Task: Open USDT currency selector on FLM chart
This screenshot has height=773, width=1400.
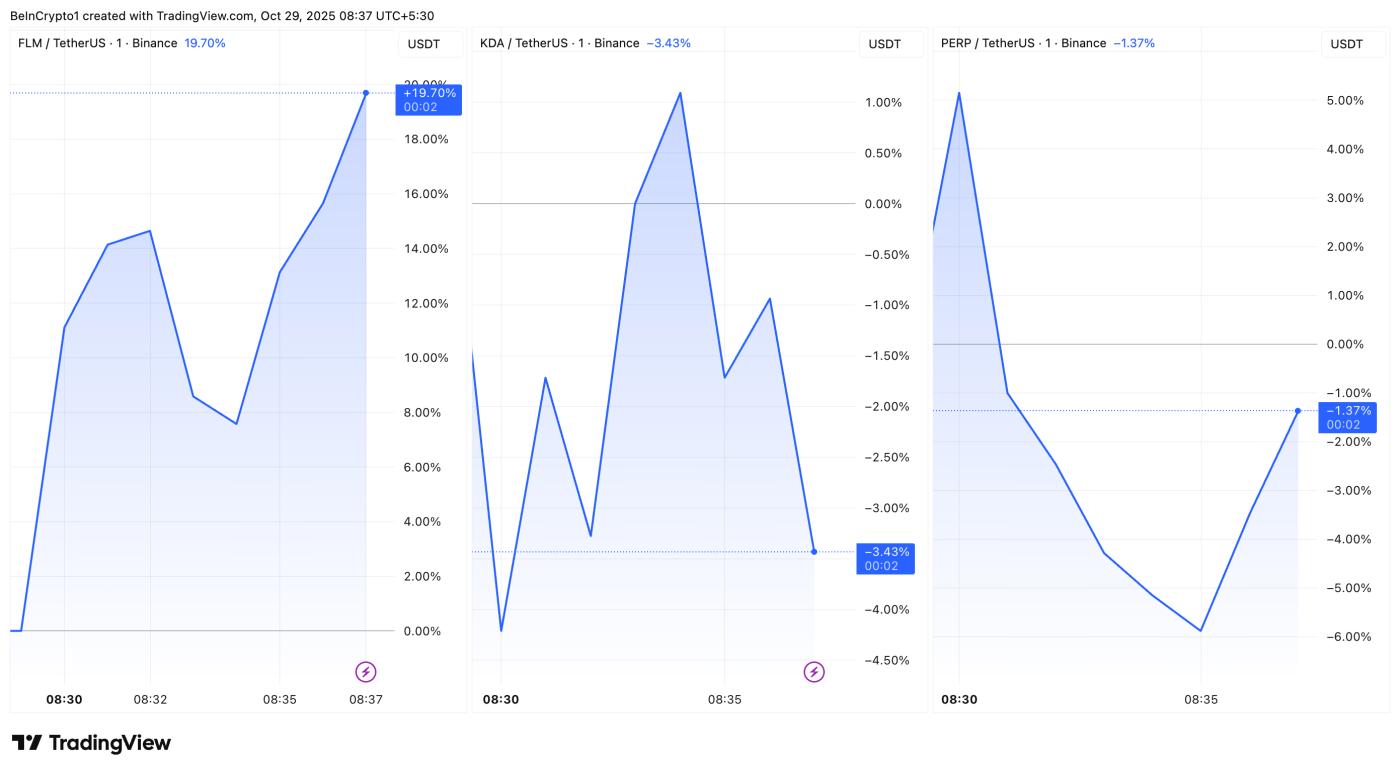Action: pos(423,44)
